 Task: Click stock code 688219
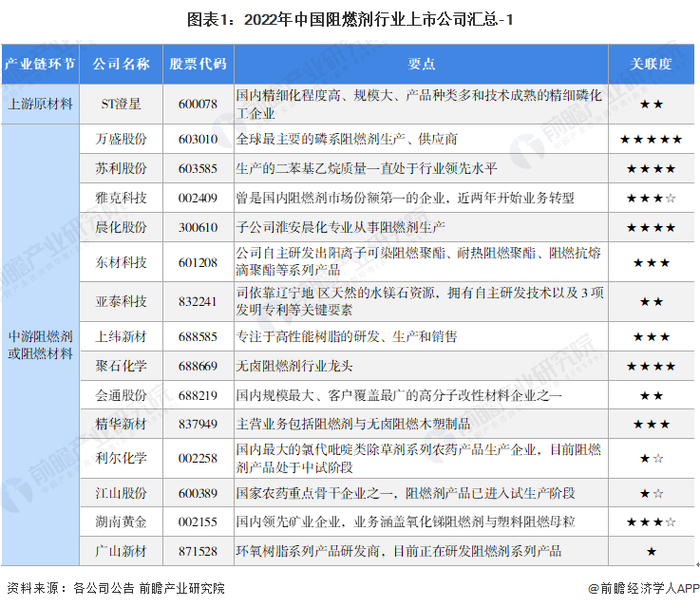[198, 395]
